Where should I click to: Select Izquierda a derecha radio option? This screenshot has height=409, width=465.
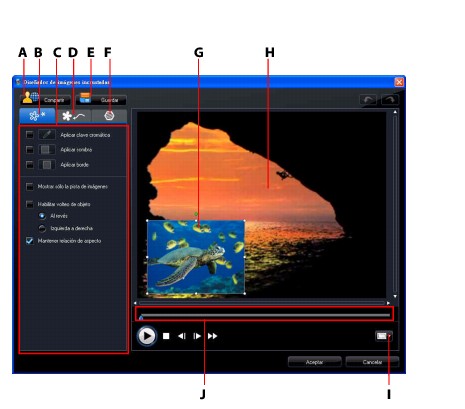coord(42,228)
